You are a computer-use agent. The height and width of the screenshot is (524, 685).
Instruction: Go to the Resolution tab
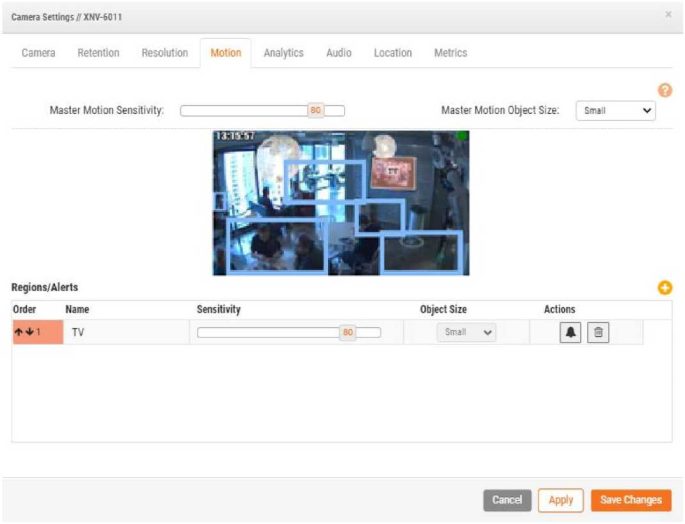(x=164, y=53)
